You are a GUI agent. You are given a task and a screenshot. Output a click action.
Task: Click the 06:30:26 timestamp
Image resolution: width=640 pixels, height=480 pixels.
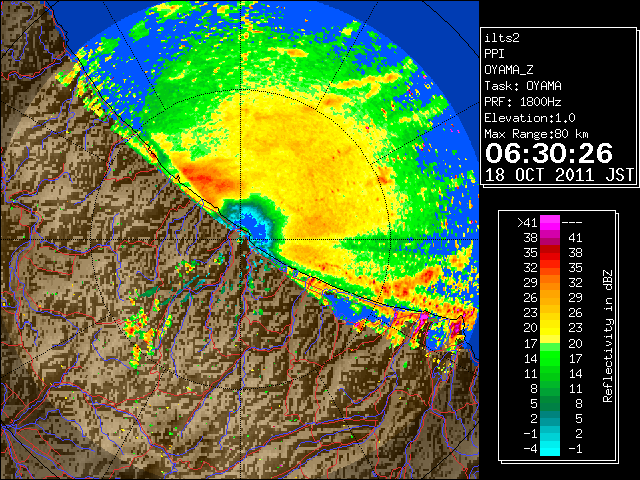click(x=549, y=153)
